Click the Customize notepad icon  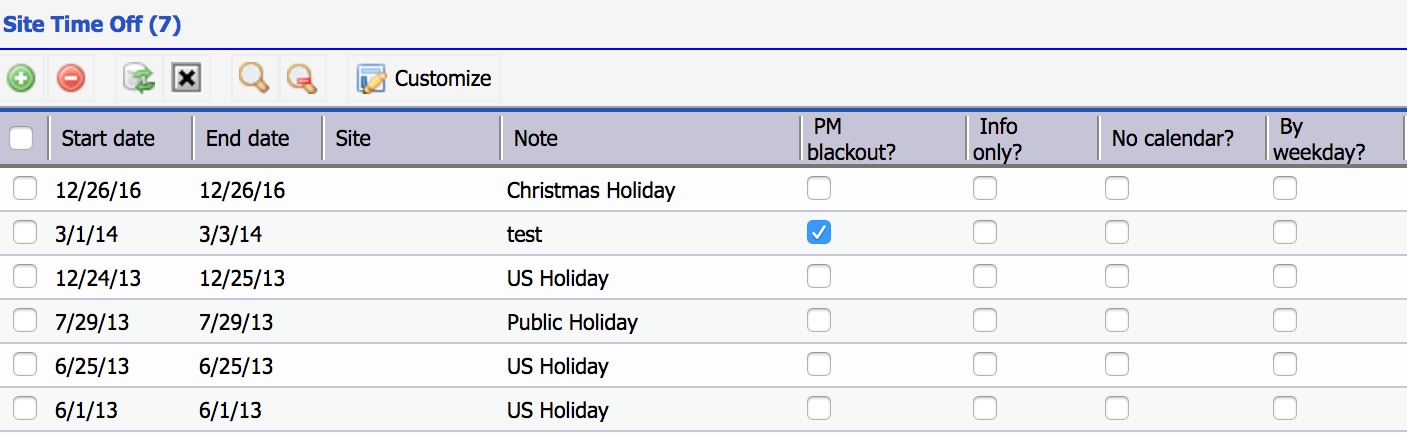(x=372, y=78)
